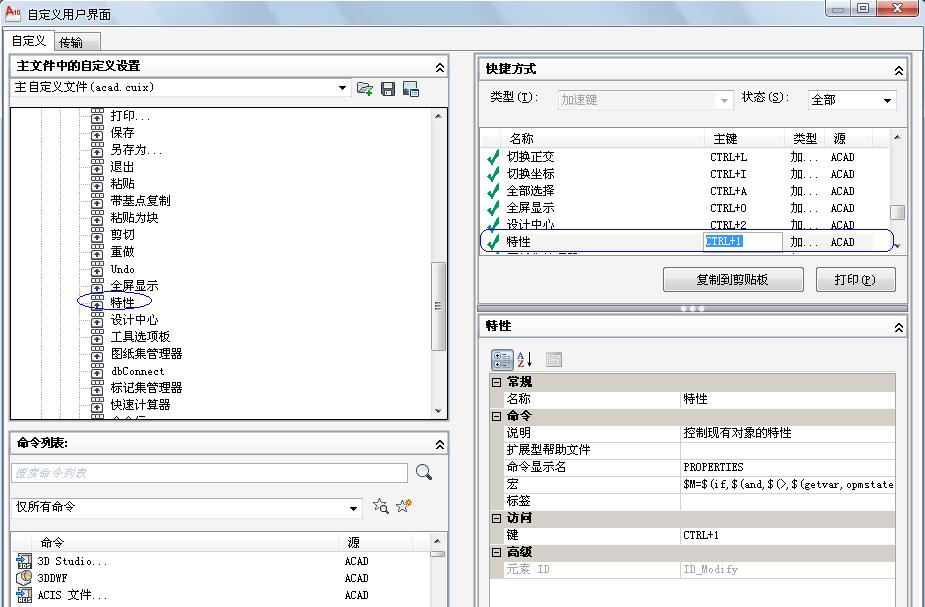This screenshot has height=607, width=925.
Task: Click the 打印(P) button
Action: 855,280
